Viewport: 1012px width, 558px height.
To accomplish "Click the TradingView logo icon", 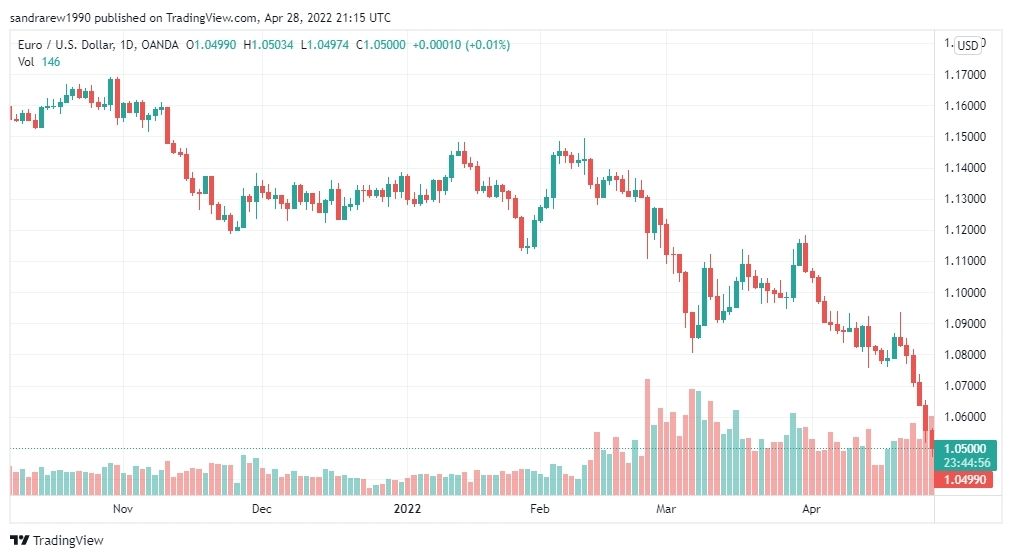I will (20, 541).
